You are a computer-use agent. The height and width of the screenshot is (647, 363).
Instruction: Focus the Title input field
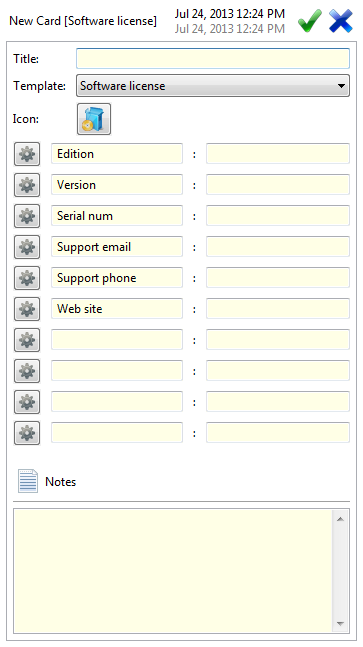coord(213,59)
